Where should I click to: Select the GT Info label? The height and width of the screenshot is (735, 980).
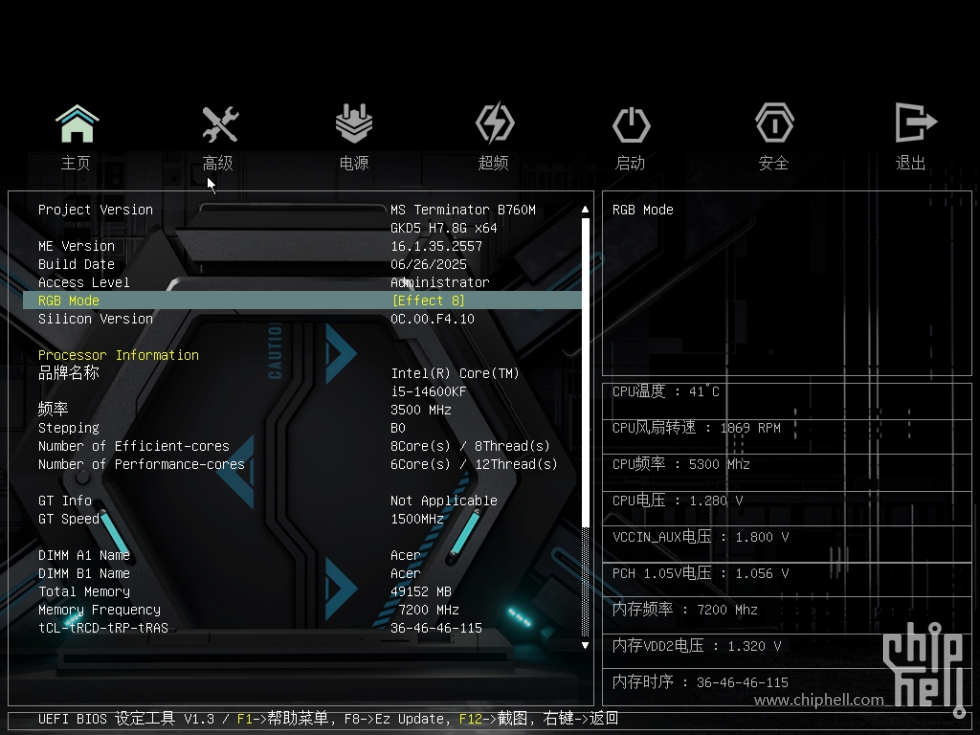[x=65, y=501]
